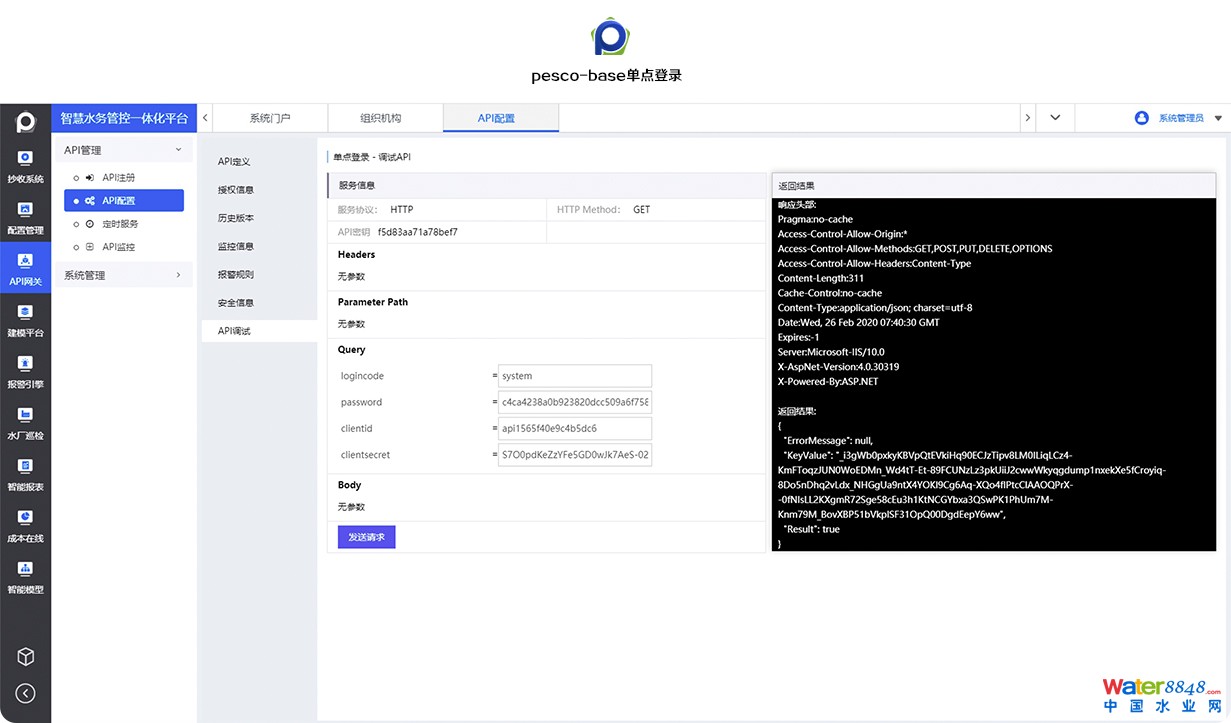
Task: Open the 安全信息 side menu item
Action: tap(236, 303)
